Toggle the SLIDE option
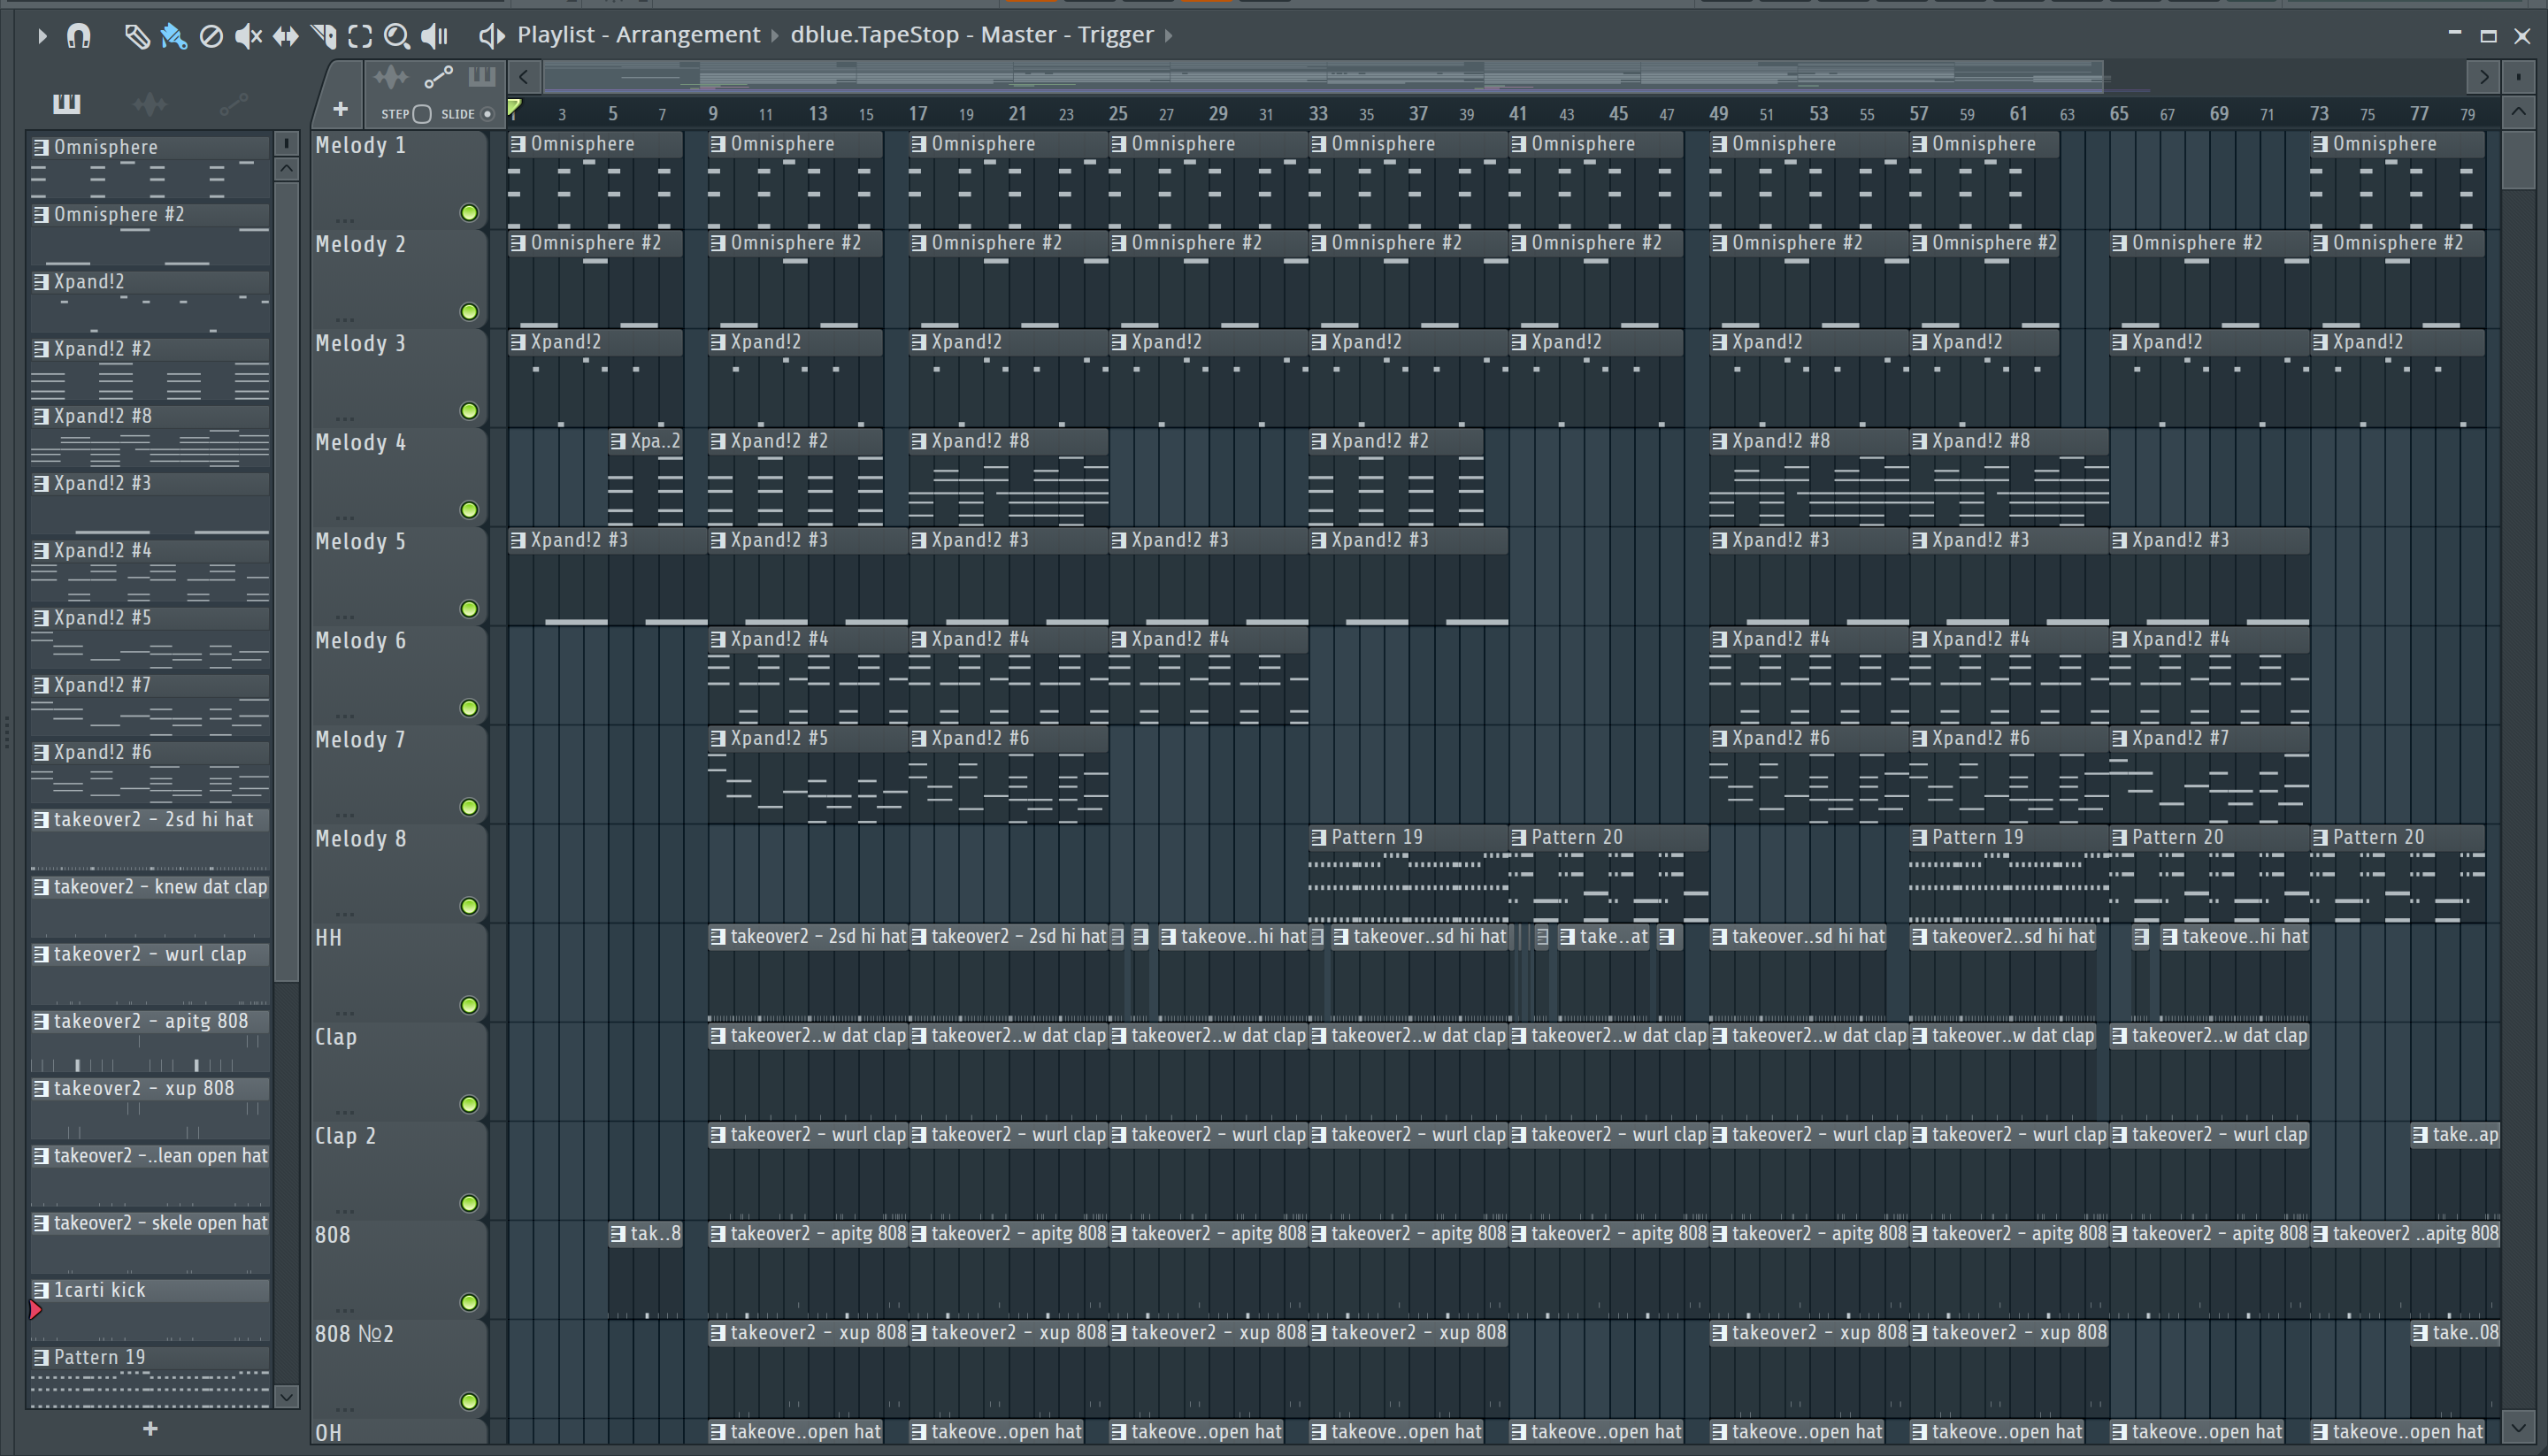The height and width of the screenshot is (1456, 2548). (487, 114)
